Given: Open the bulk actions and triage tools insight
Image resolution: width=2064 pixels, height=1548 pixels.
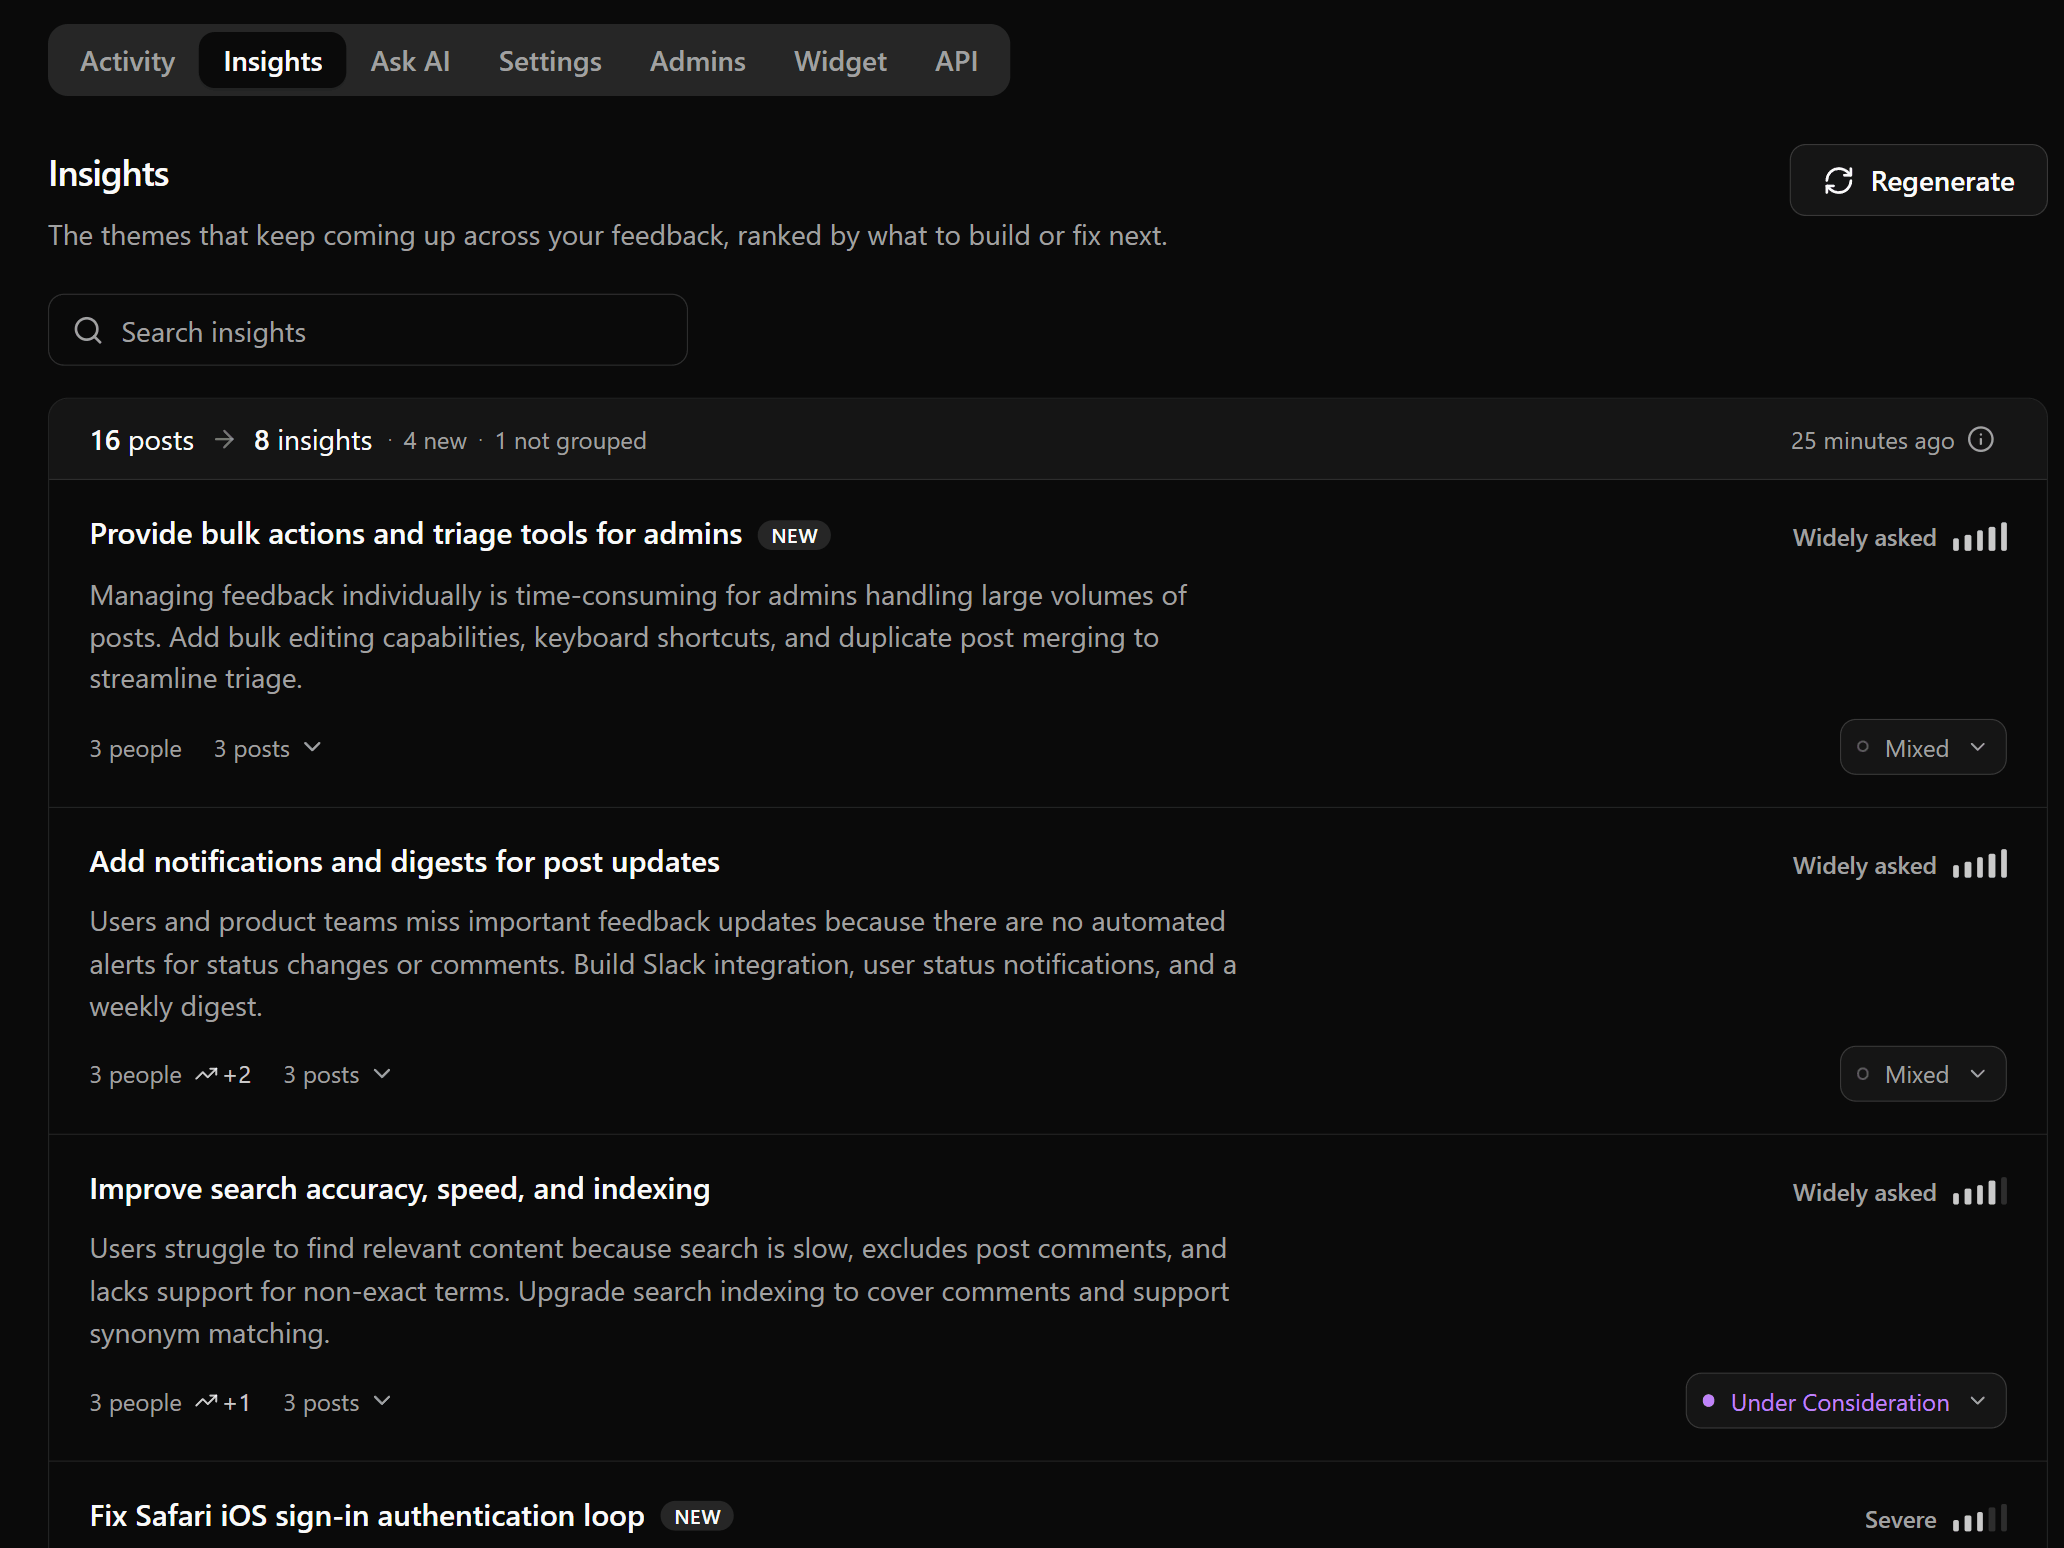Looking at the screenshot, I should 416,534.
